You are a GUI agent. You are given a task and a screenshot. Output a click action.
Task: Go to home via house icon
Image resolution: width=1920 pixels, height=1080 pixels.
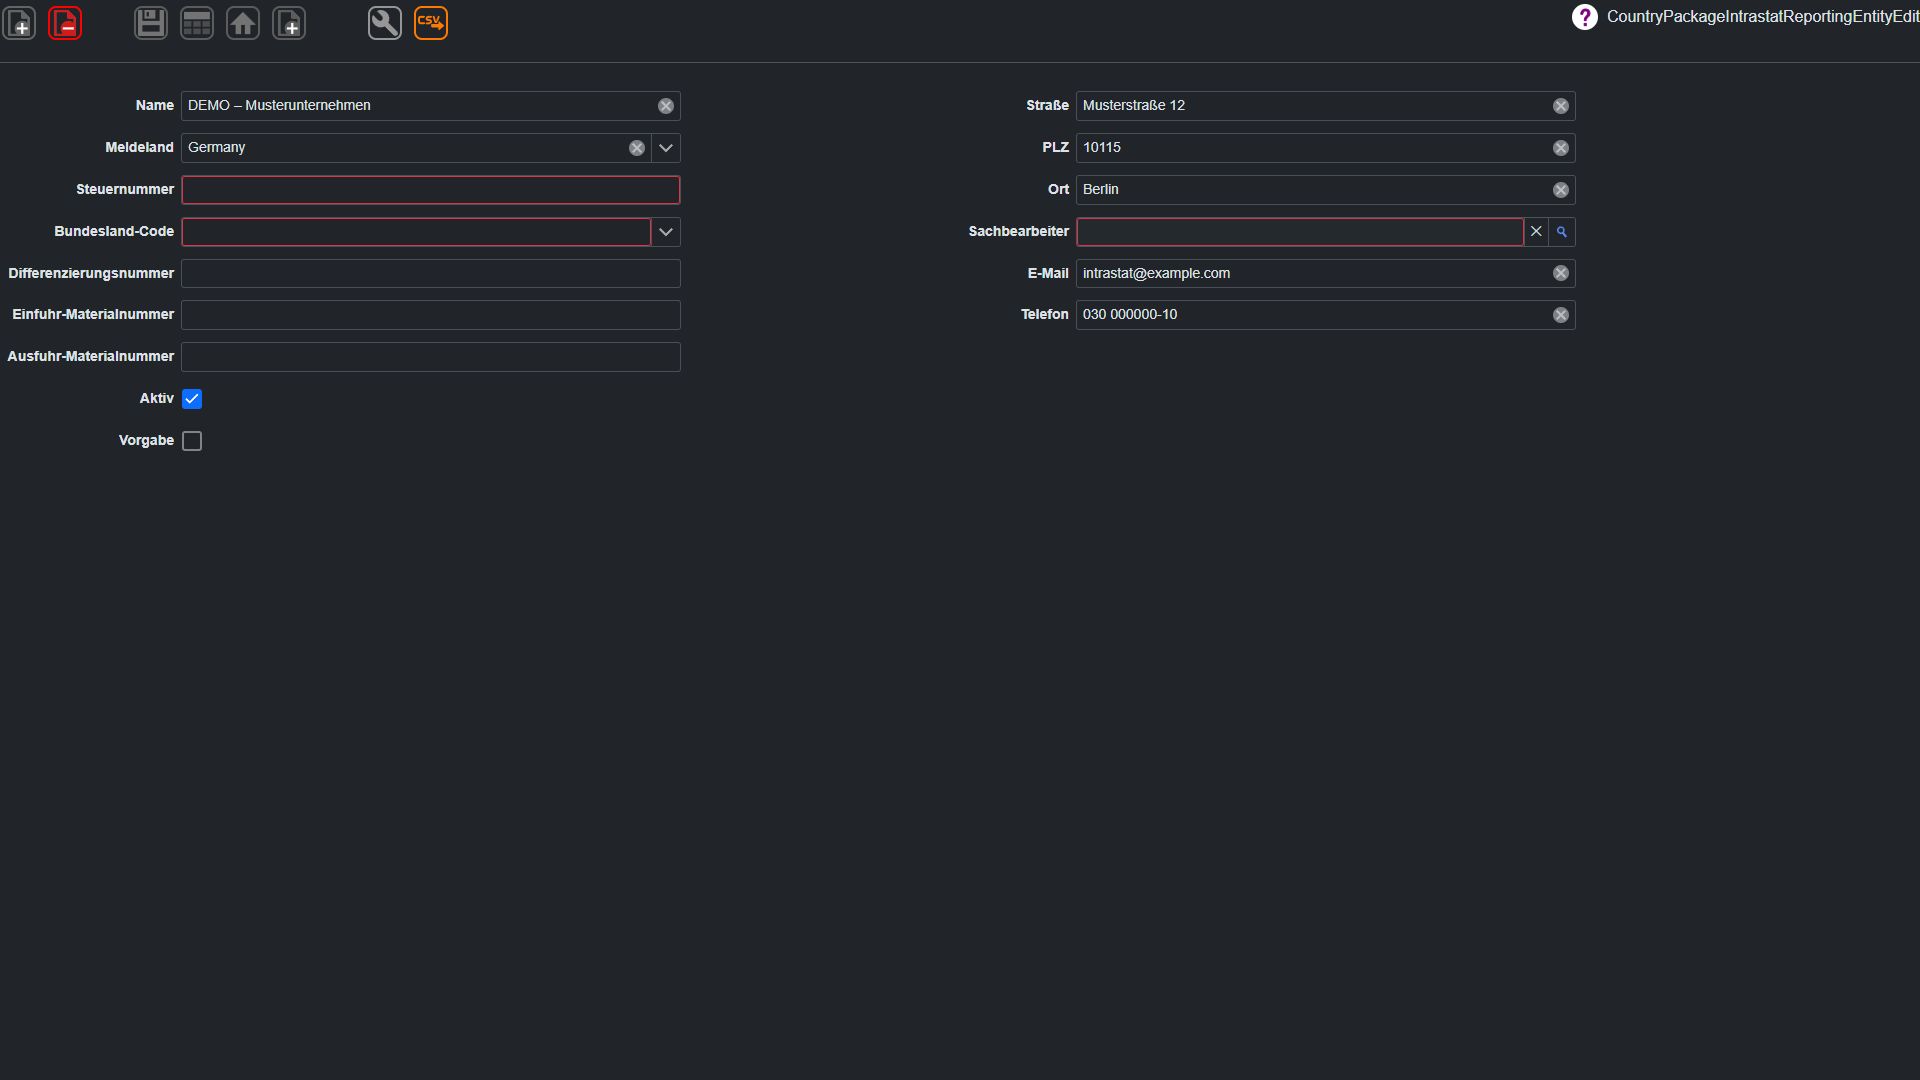click(x=243, y=23)
